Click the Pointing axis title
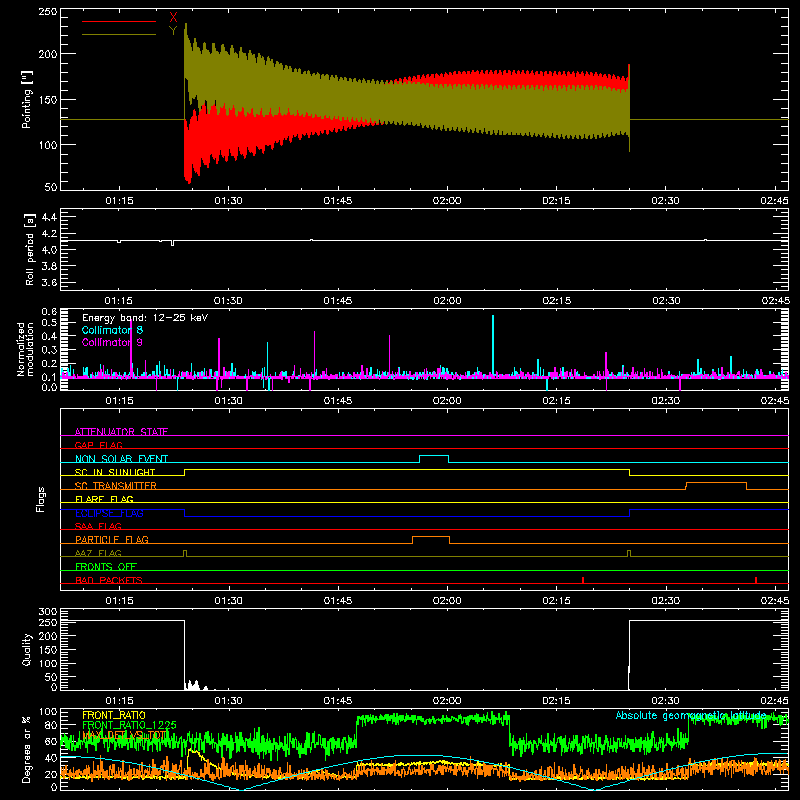800x800 pixels. (x=27, y=99)
